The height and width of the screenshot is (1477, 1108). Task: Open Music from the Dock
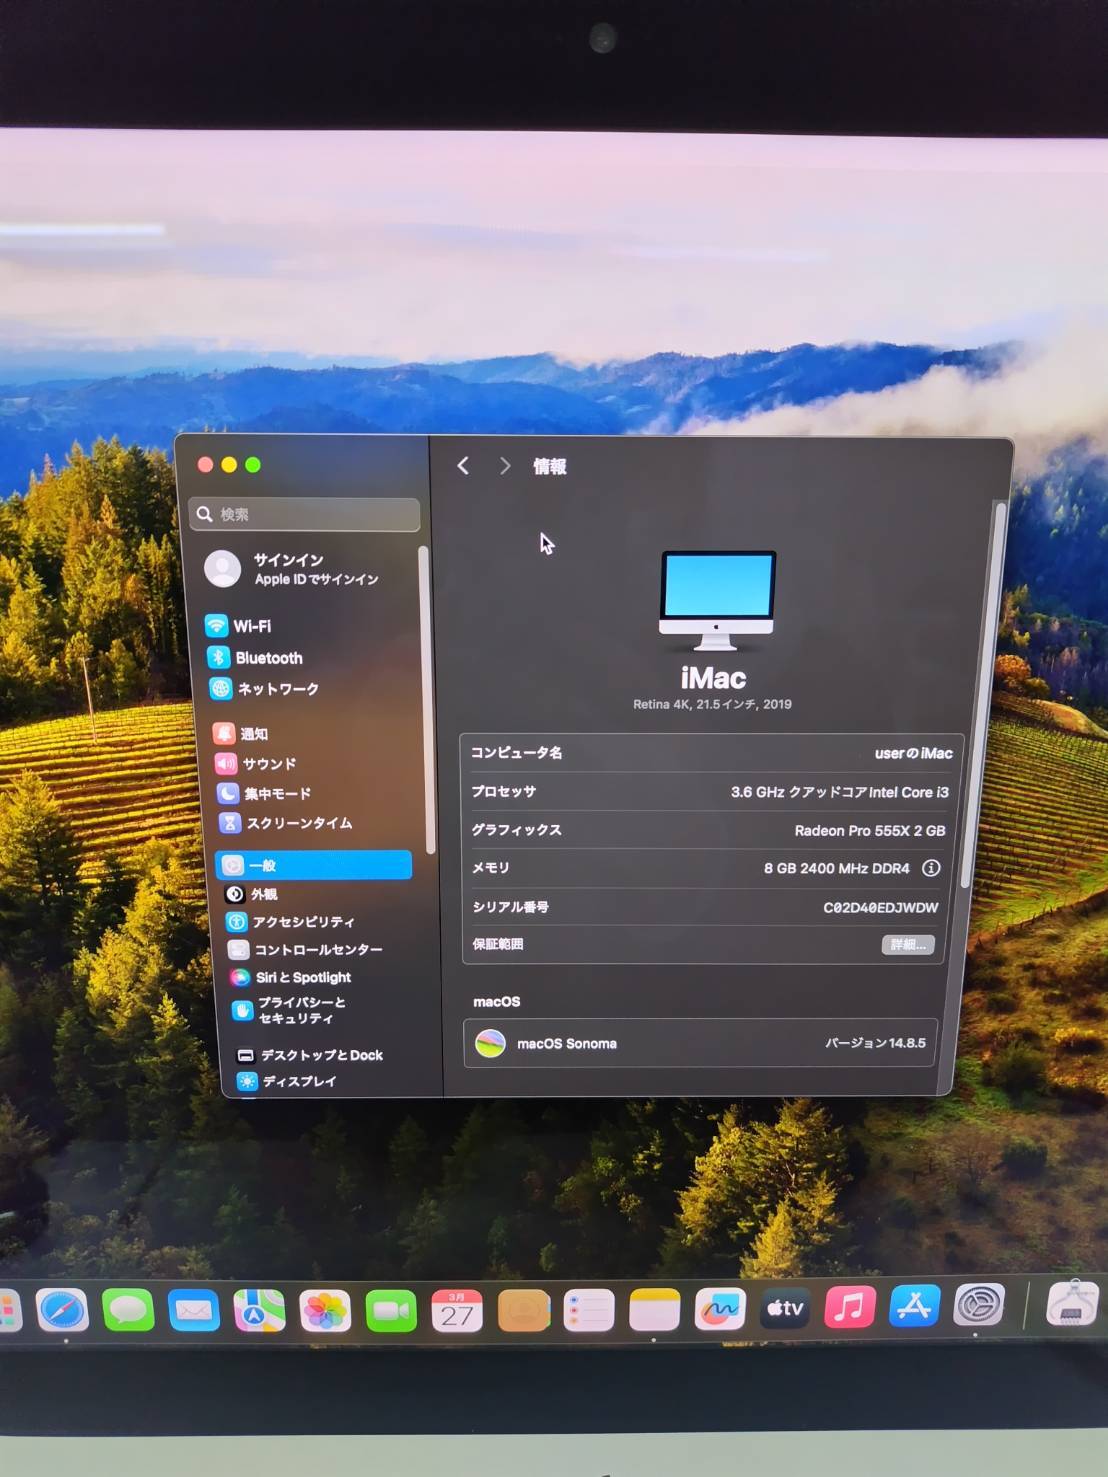click(x=850, y=1306)
